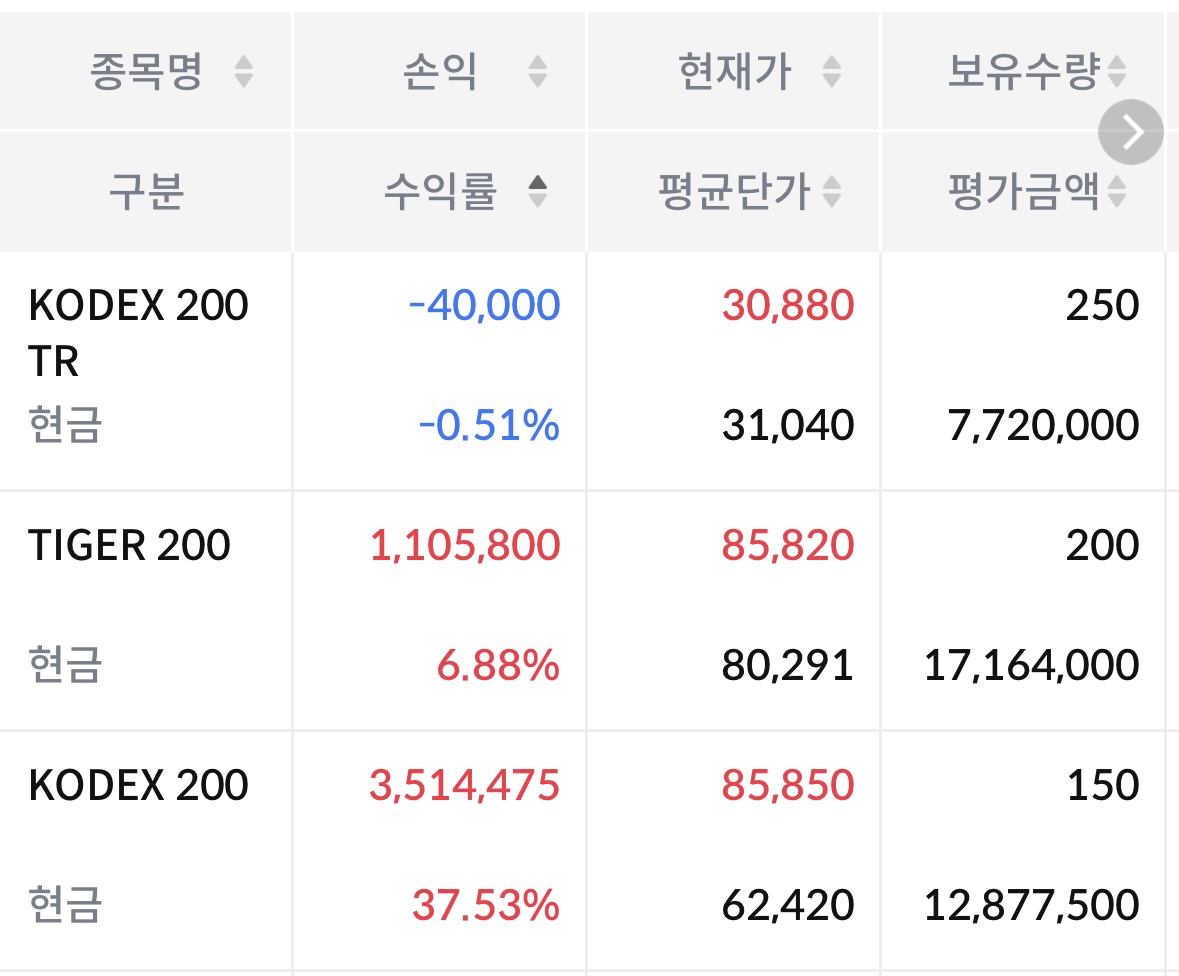Screen dimensions: 1179x976
Task: Click the 수익률 header label
Action: pos(441,191)
